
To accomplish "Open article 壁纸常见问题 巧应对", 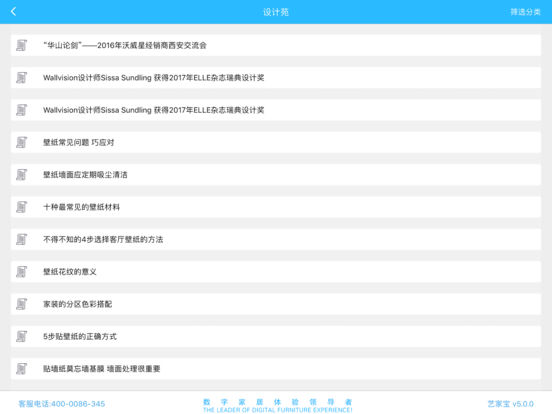I will point(276,142).
